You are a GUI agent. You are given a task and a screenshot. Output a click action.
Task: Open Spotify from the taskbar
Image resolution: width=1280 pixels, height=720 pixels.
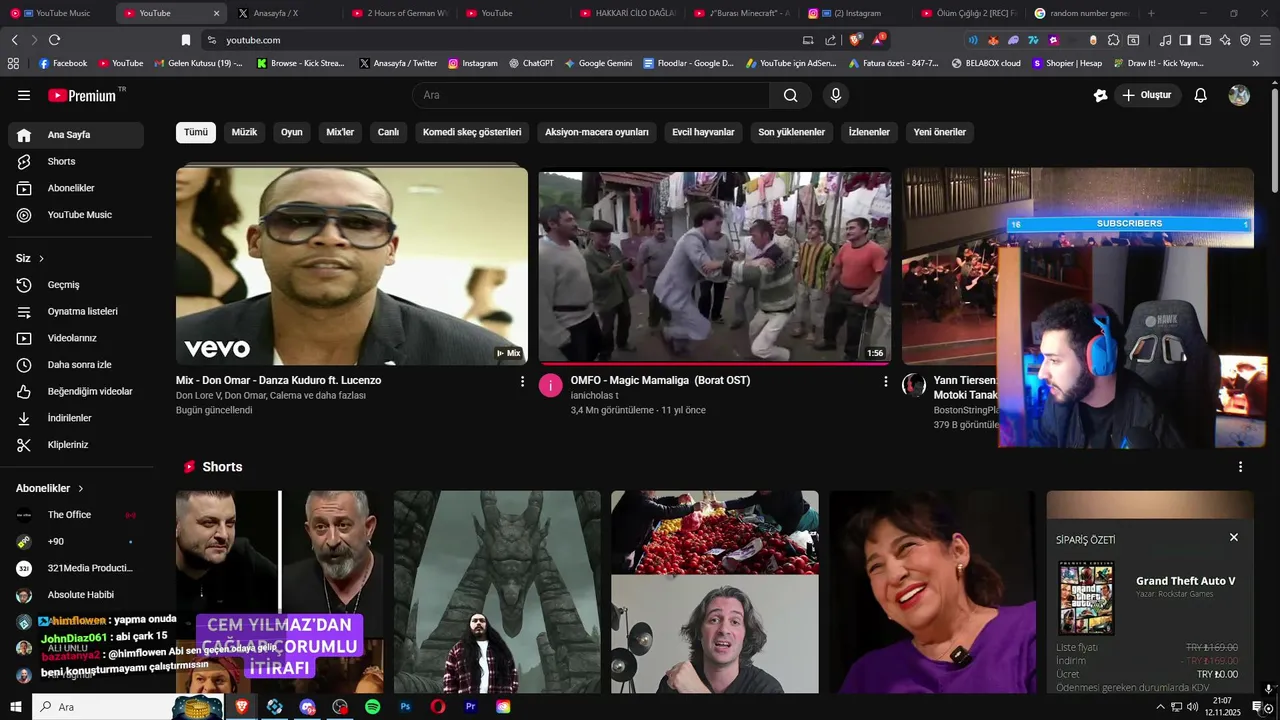(372, 707)
